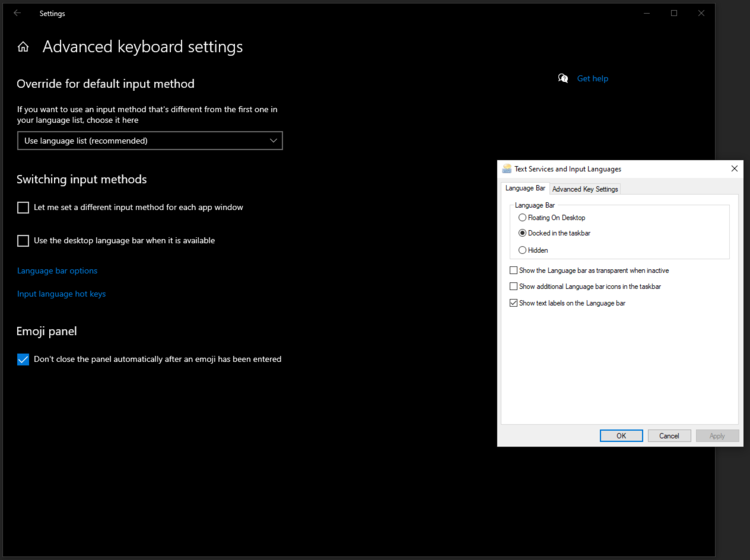
Task: Maximize the Settings window
Action: [674, 13]
